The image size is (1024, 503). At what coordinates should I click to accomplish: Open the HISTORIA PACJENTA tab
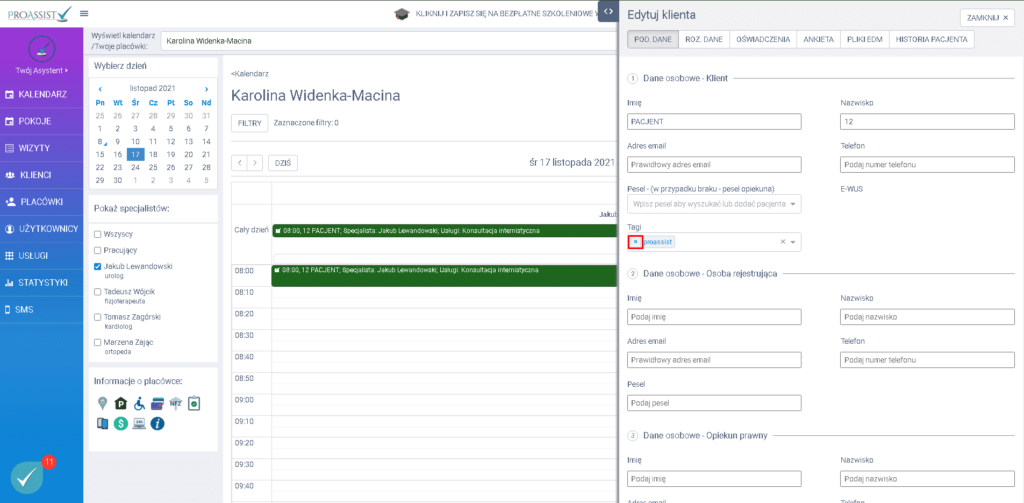[932, 39]
